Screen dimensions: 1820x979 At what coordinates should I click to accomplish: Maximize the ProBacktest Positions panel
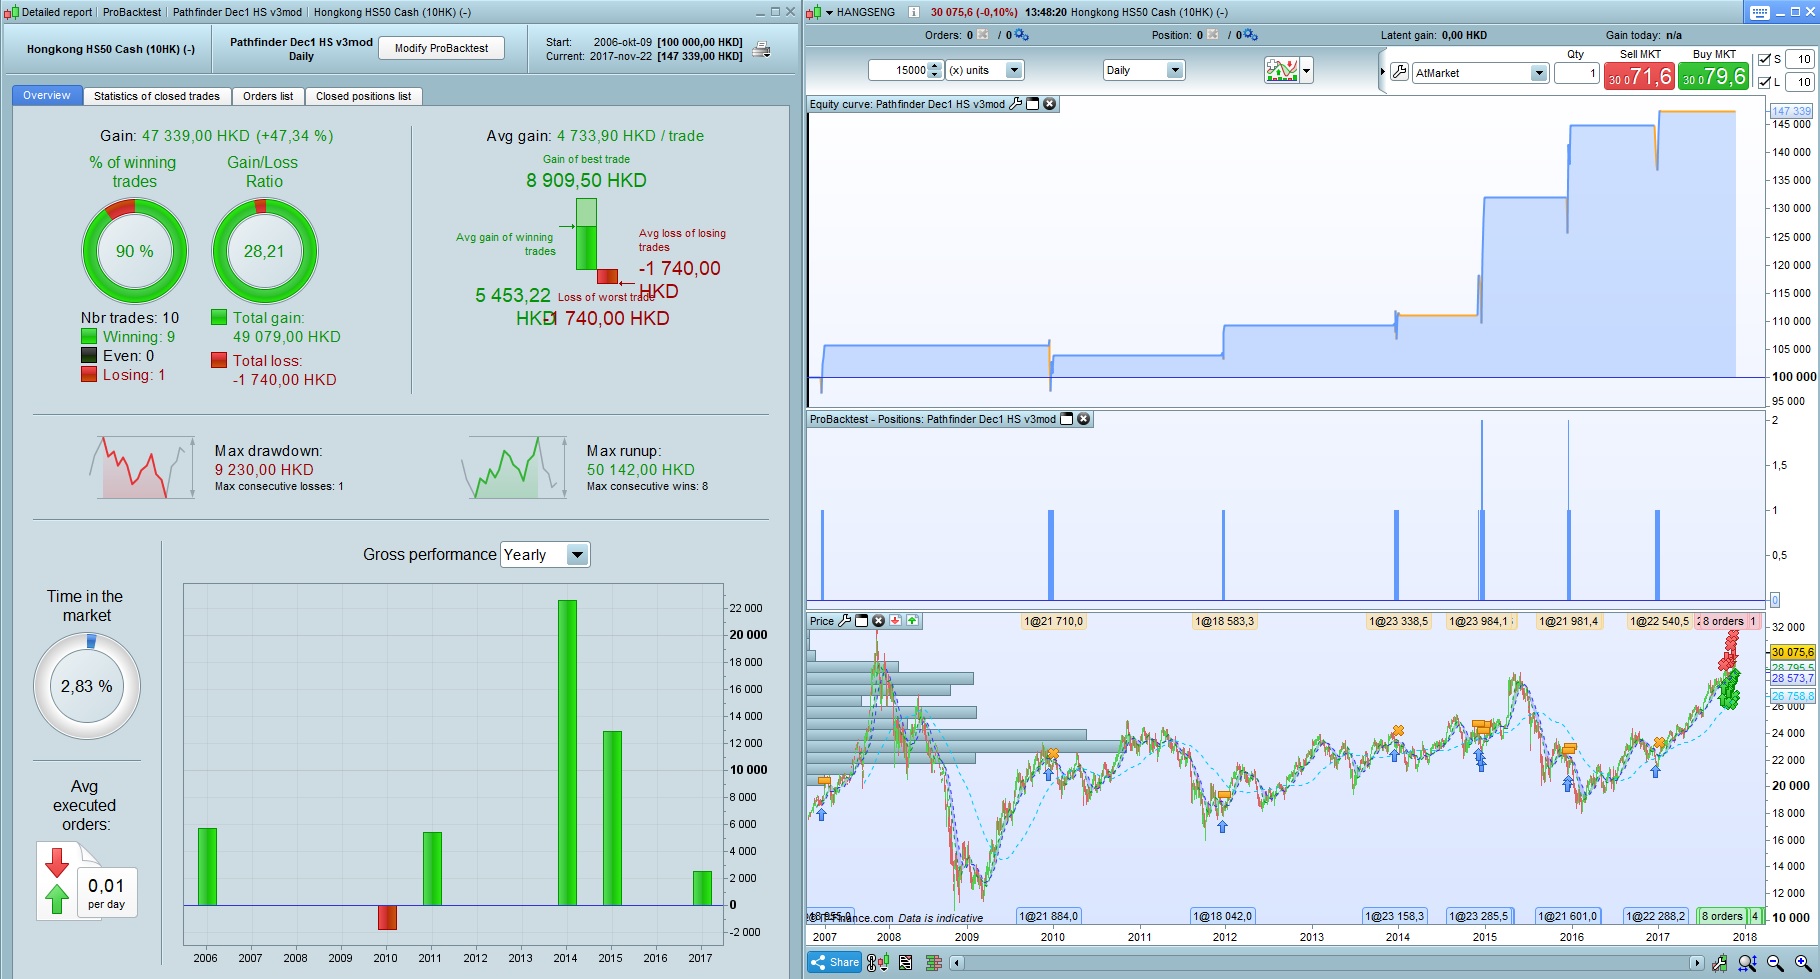(x=1066, y=419)
